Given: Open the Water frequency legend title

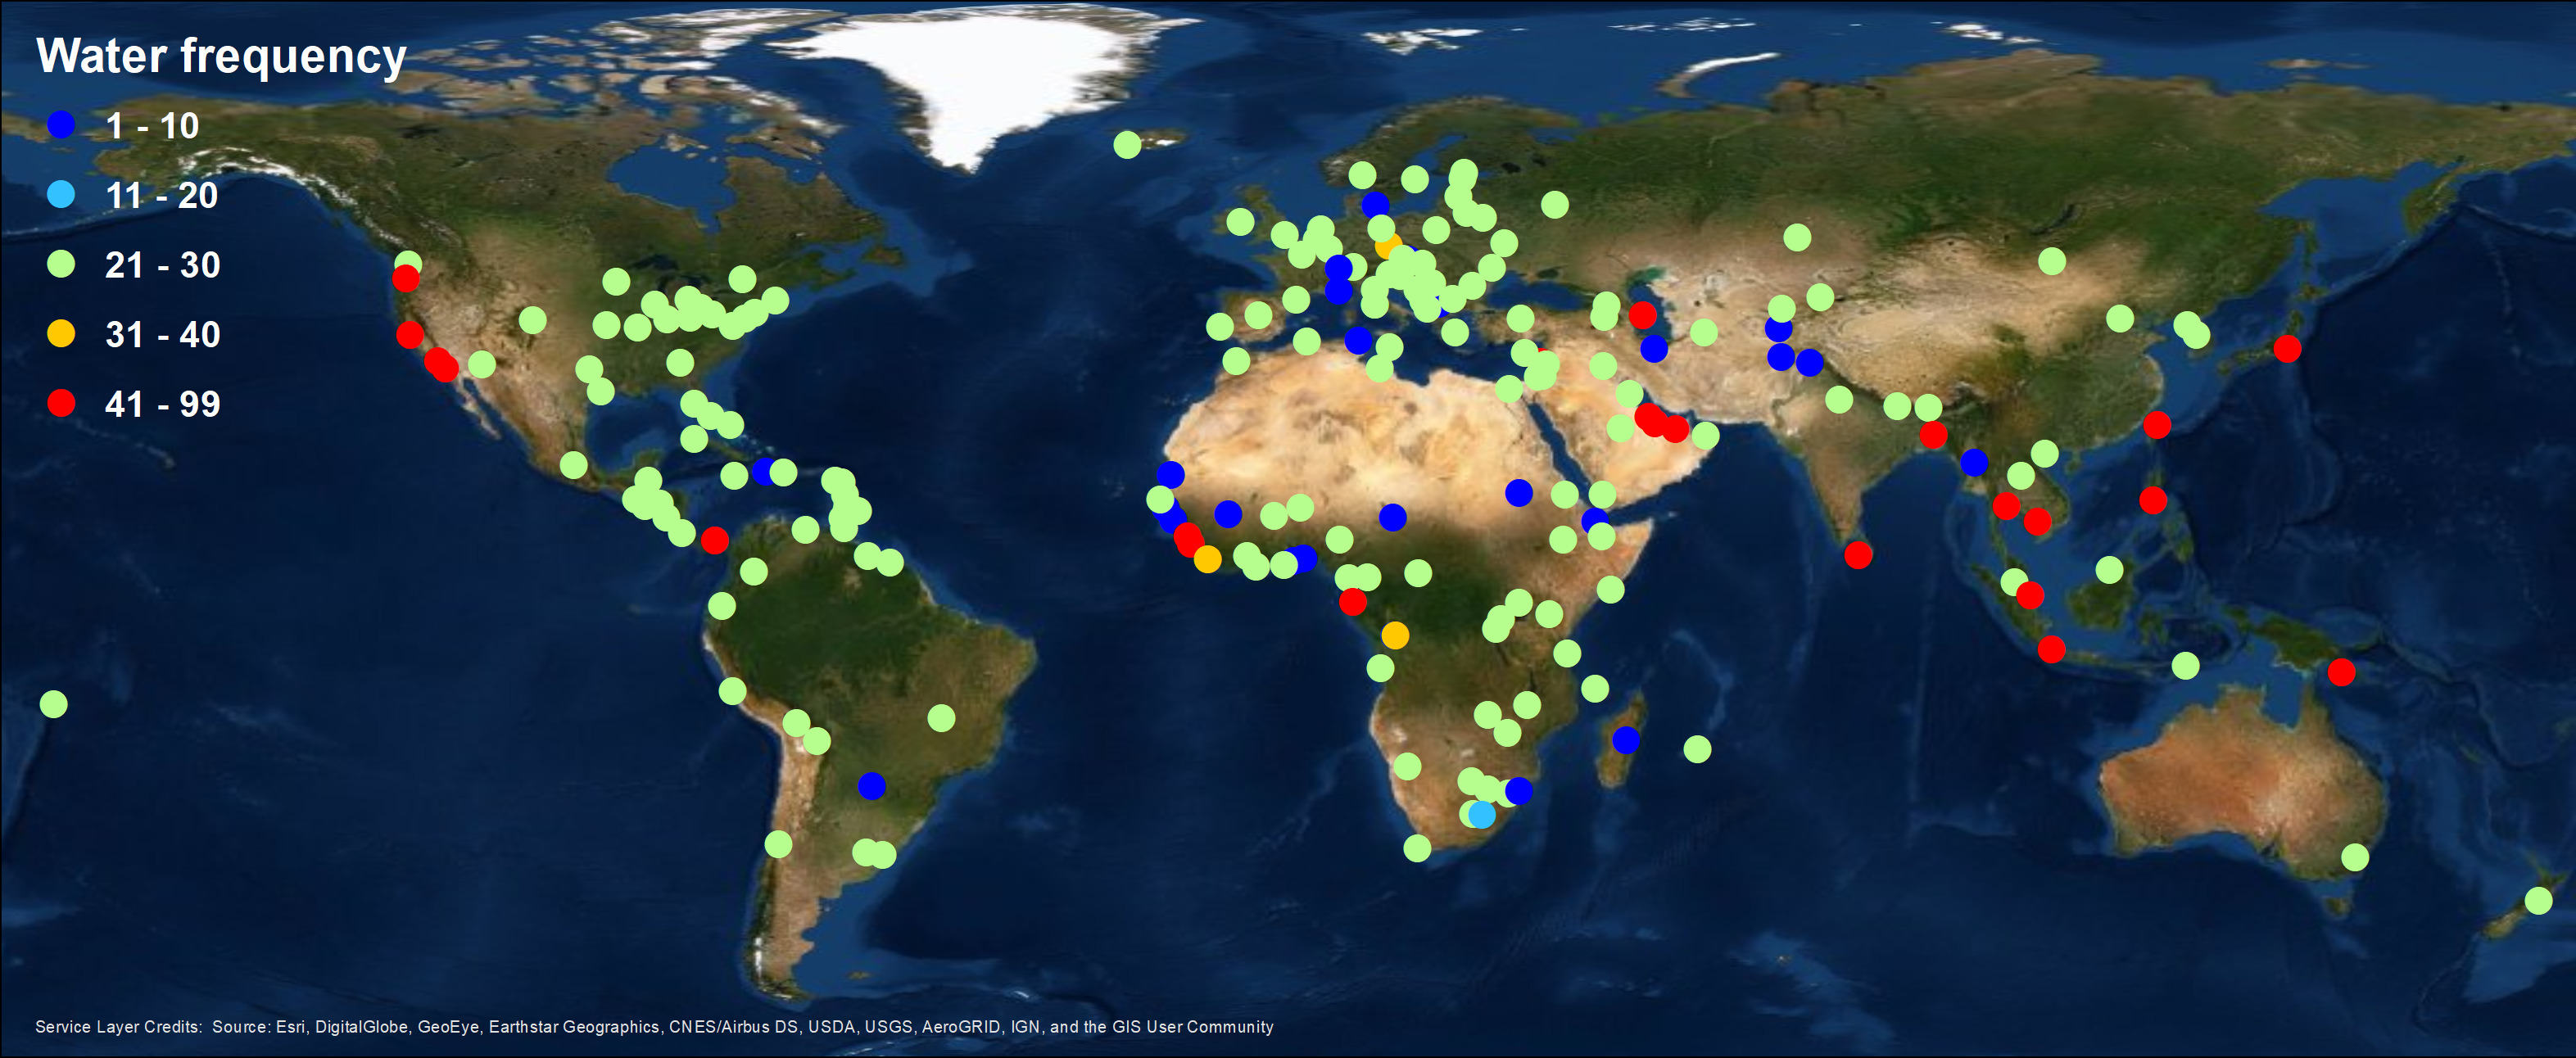Looking at the screenshot, I should 221,57.
